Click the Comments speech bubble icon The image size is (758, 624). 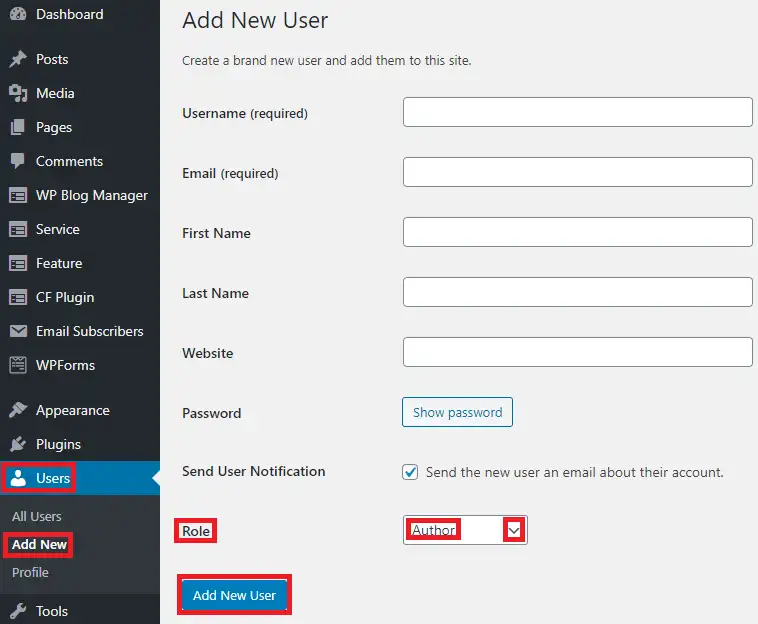click(x=18, y=161)
